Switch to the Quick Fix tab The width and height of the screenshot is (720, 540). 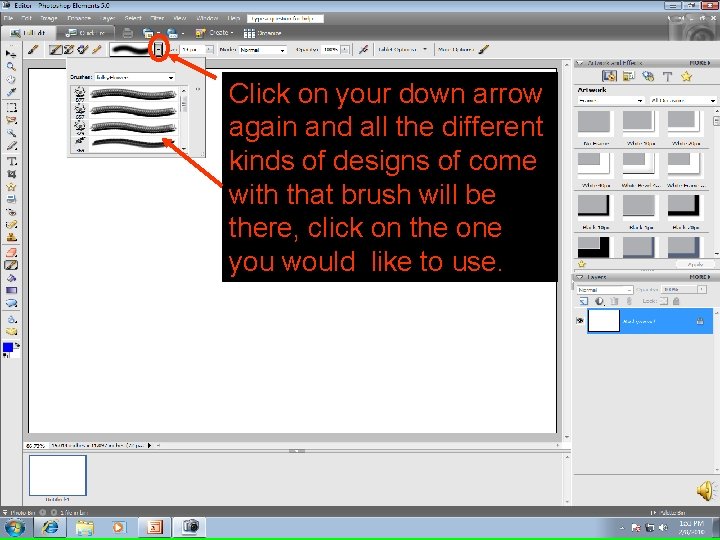tap(85, 33)
